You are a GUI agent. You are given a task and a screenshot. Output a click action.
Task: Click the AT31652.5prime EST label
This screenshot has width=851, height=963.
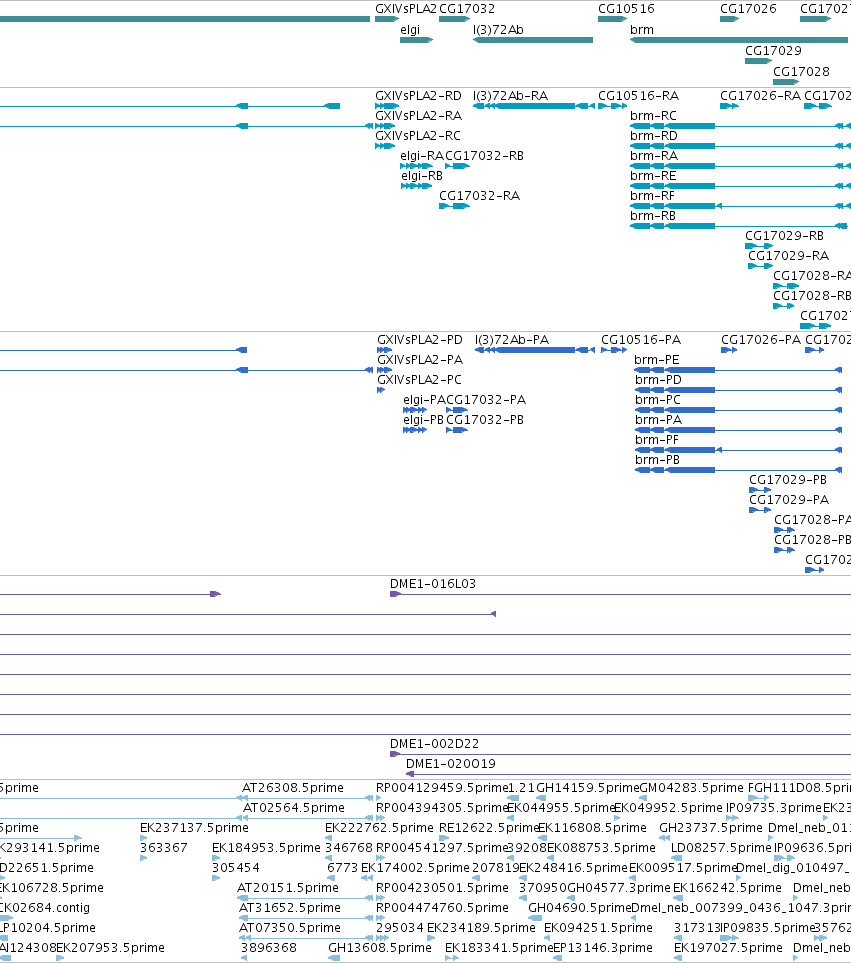tap(290, 908)
